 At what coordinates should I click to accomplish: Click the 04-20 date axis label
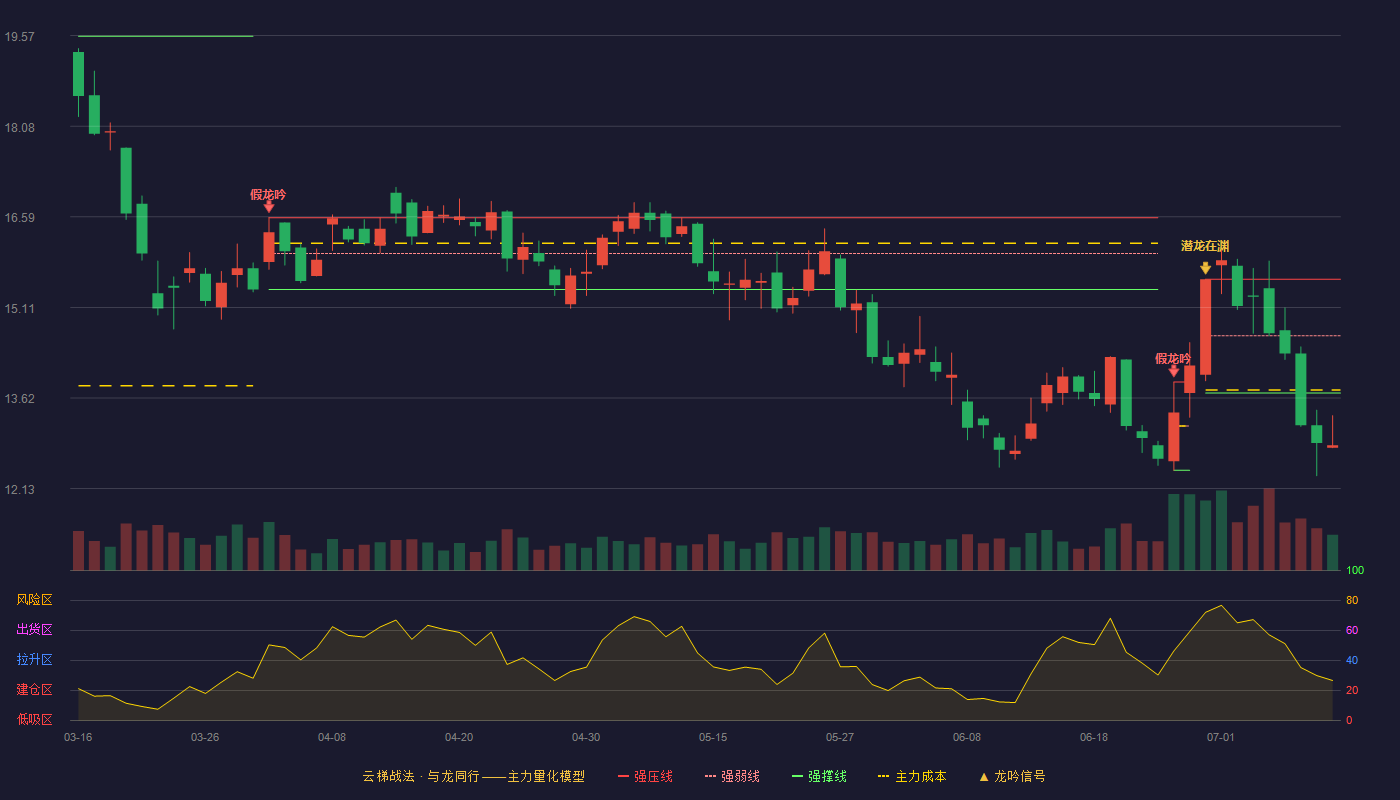(x=459, y=737)
